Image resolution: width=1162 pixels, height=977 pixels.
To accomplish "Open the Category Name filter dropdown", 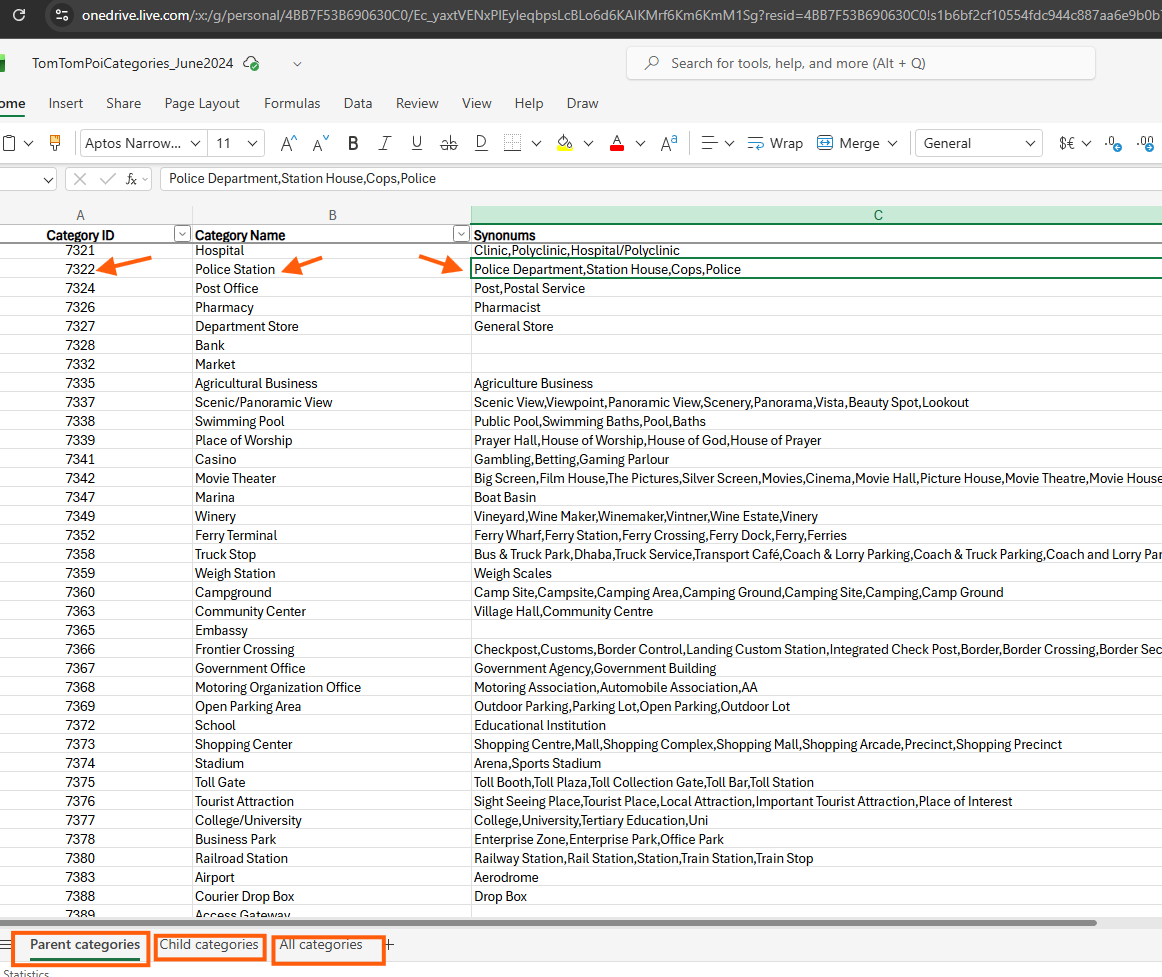I will point(461,234).
